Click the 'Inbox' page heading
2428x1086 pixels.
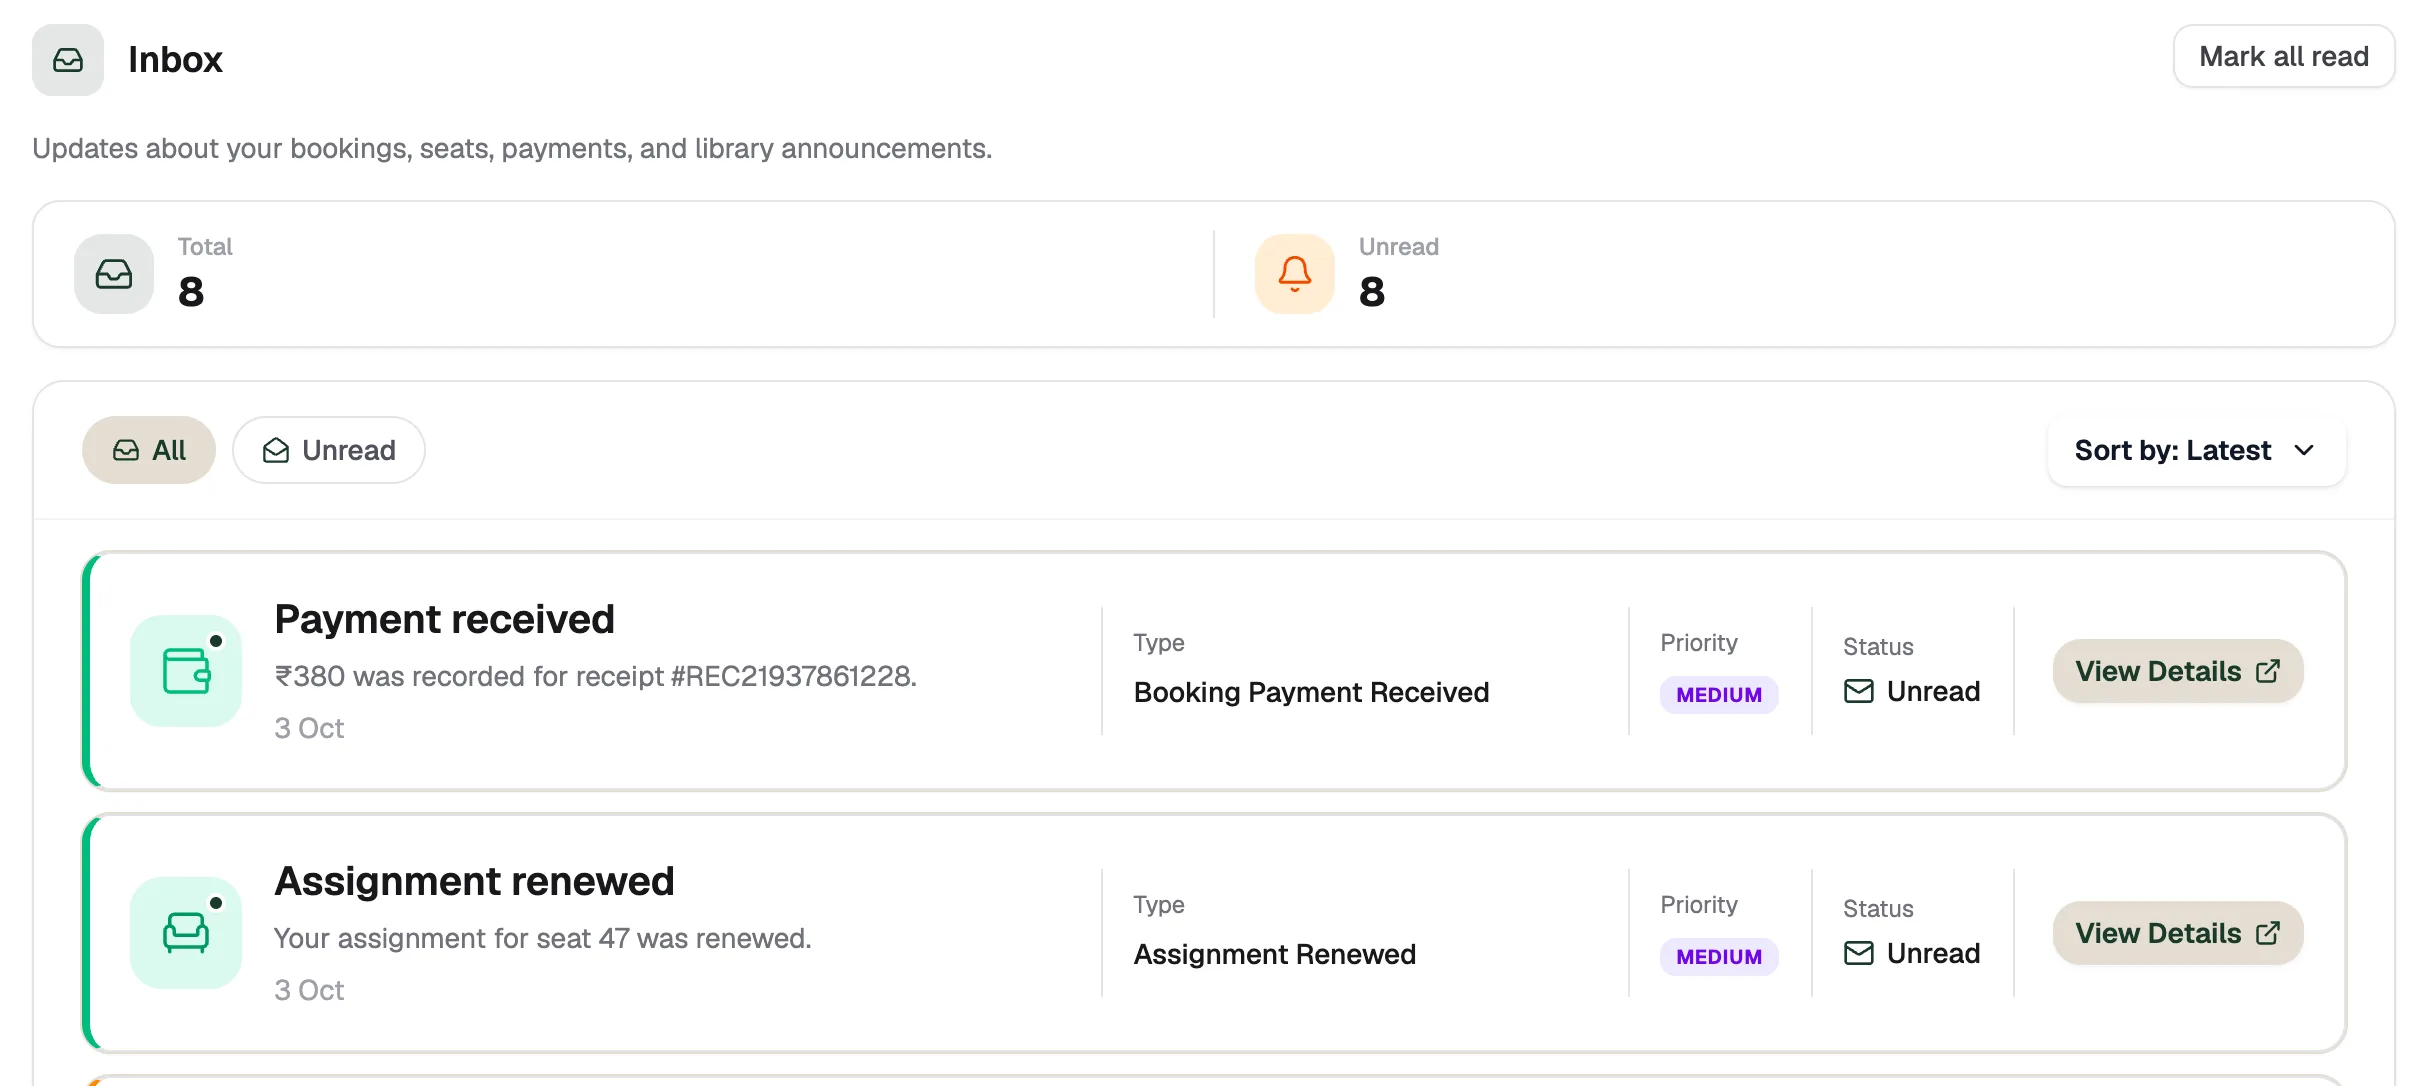(x=175, y=60)
